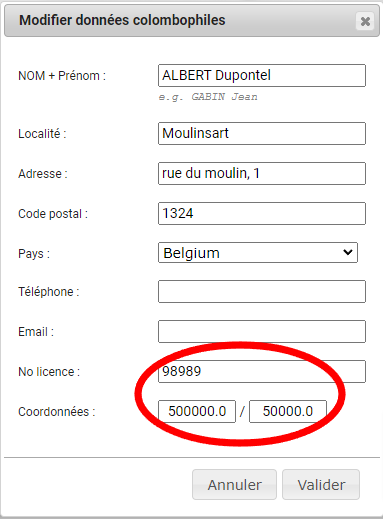Click the 'NOM + Prénom :' label
The width and height of the screenshot is (383, 519).
click(x=62, y=76)
